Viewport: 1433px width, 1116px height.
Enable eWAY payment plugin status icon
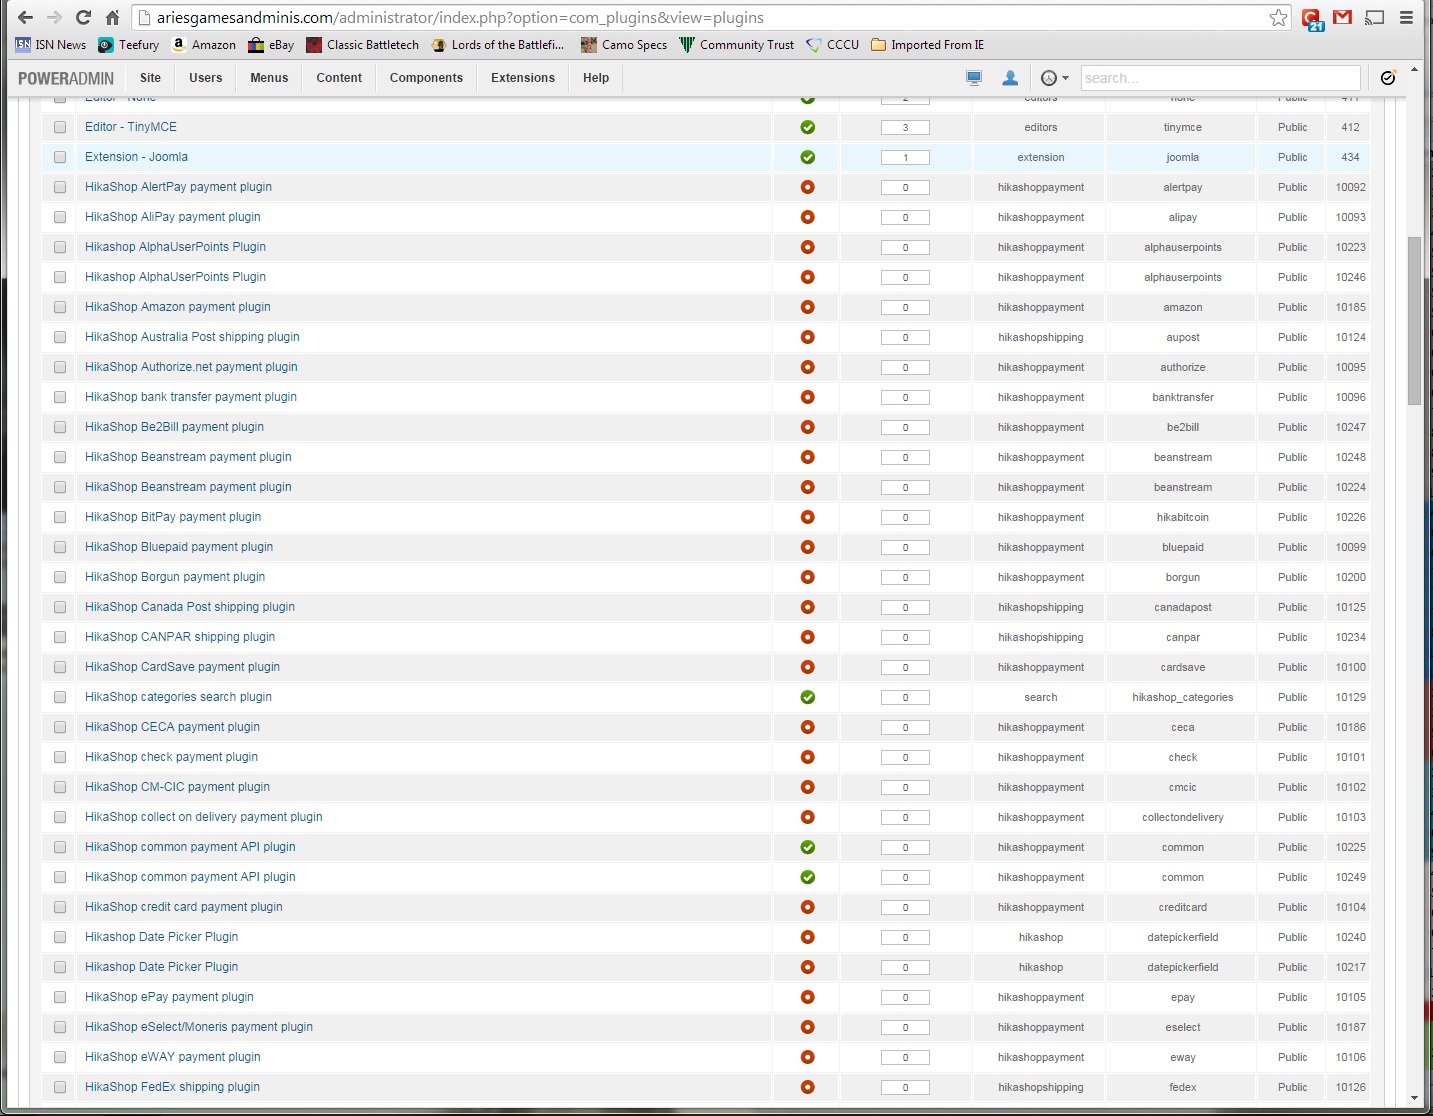[808, 1057]
